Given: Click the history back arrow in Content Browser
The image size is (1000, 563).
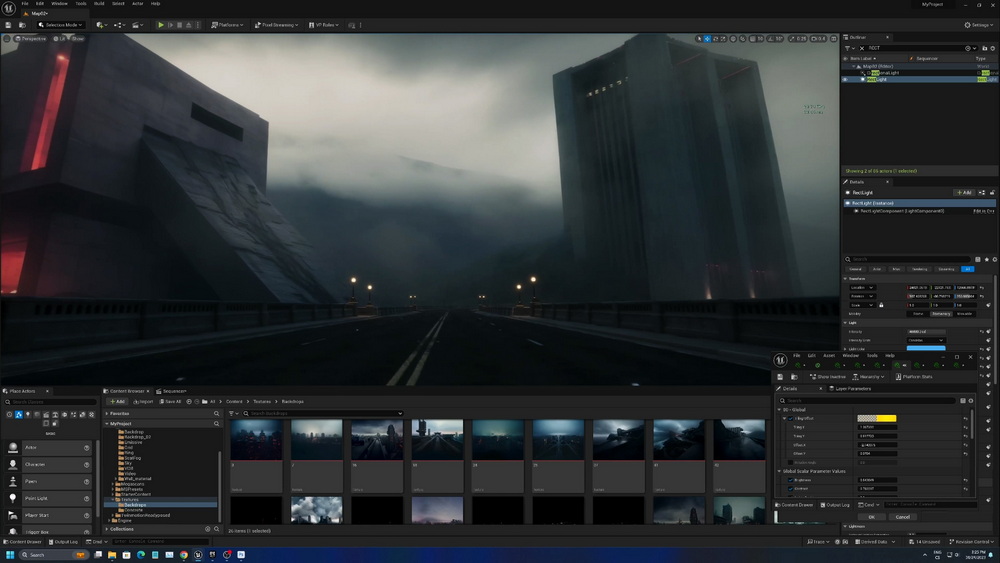Looking at the screenshot, I should click(189, 402).
